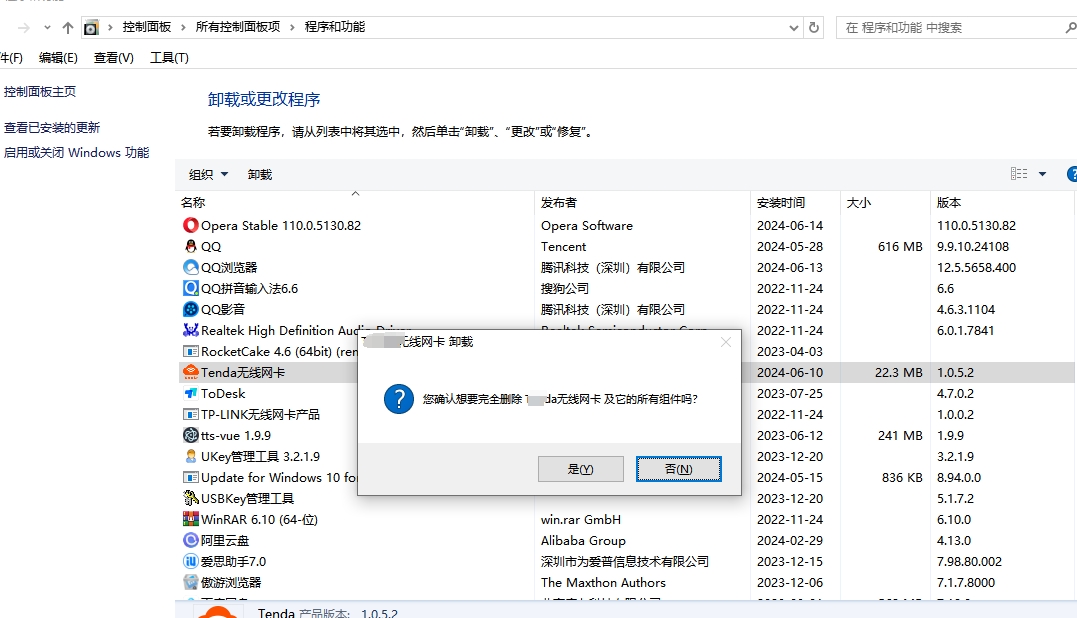
Task: Open the 查看(V) menu
Action: pos(113,58)
